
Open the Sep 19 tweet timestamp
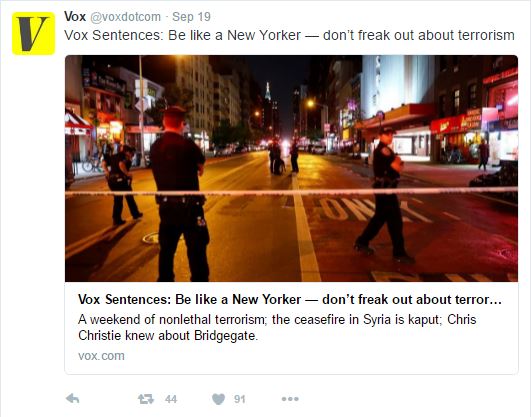[191, 17]
